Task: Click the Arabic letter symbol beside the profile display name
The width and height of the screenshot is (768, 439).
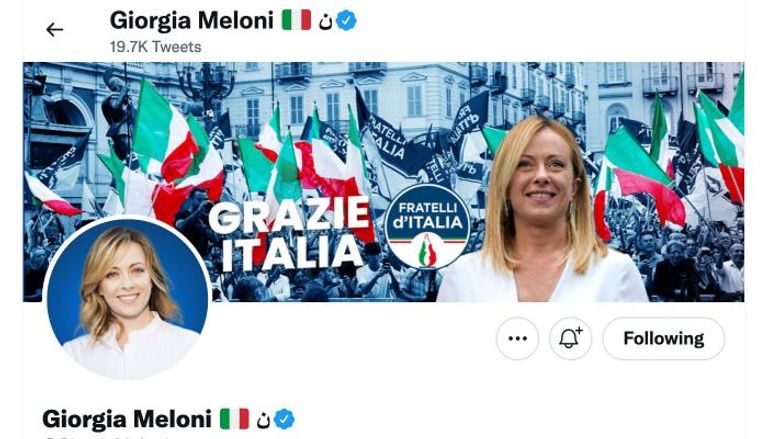Action: [x=263, y=421]
